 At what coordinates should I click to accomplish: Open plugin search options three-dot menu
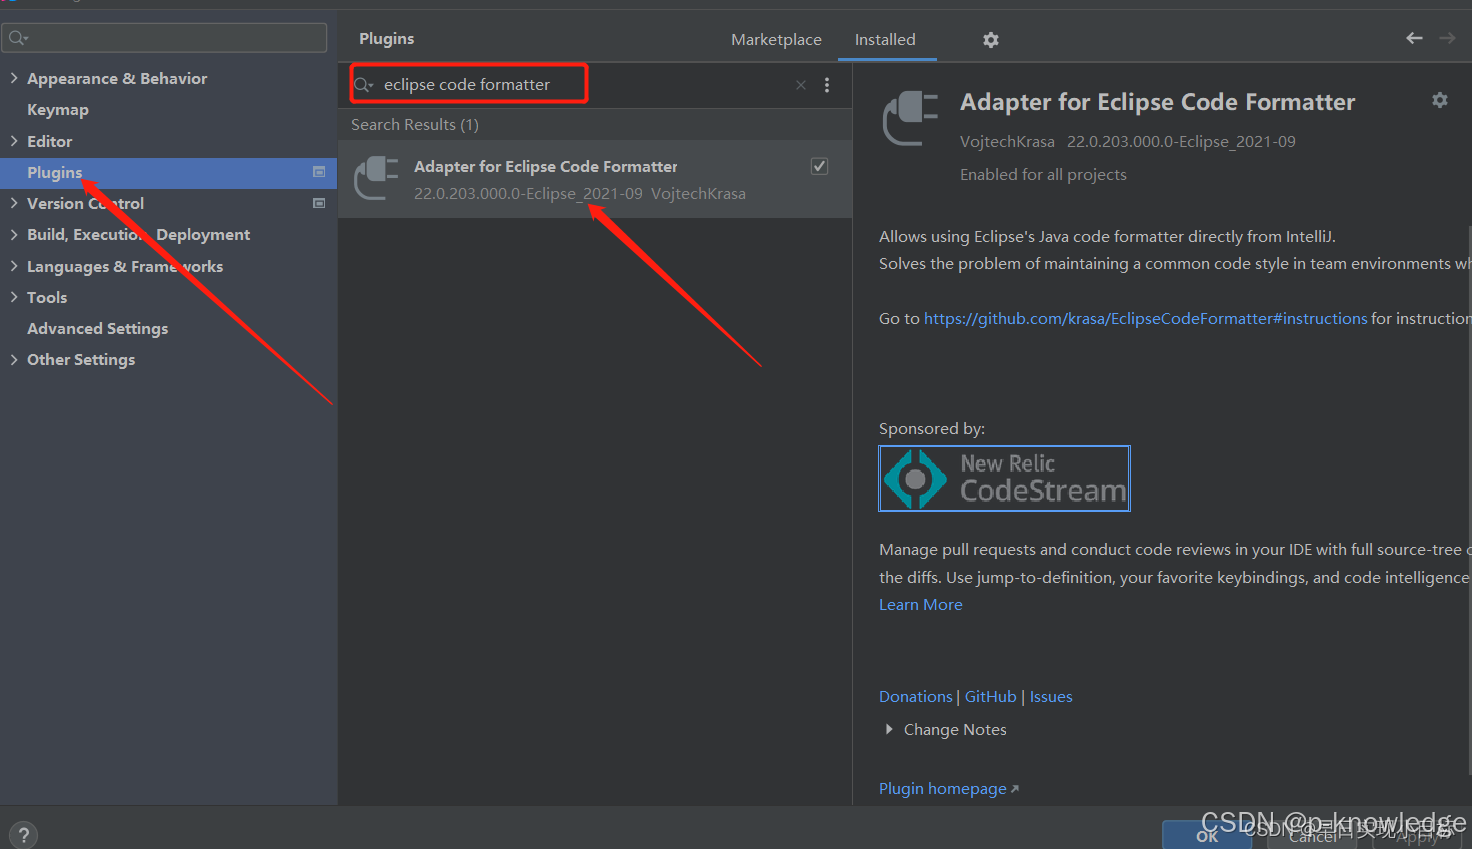coord(827,85)
